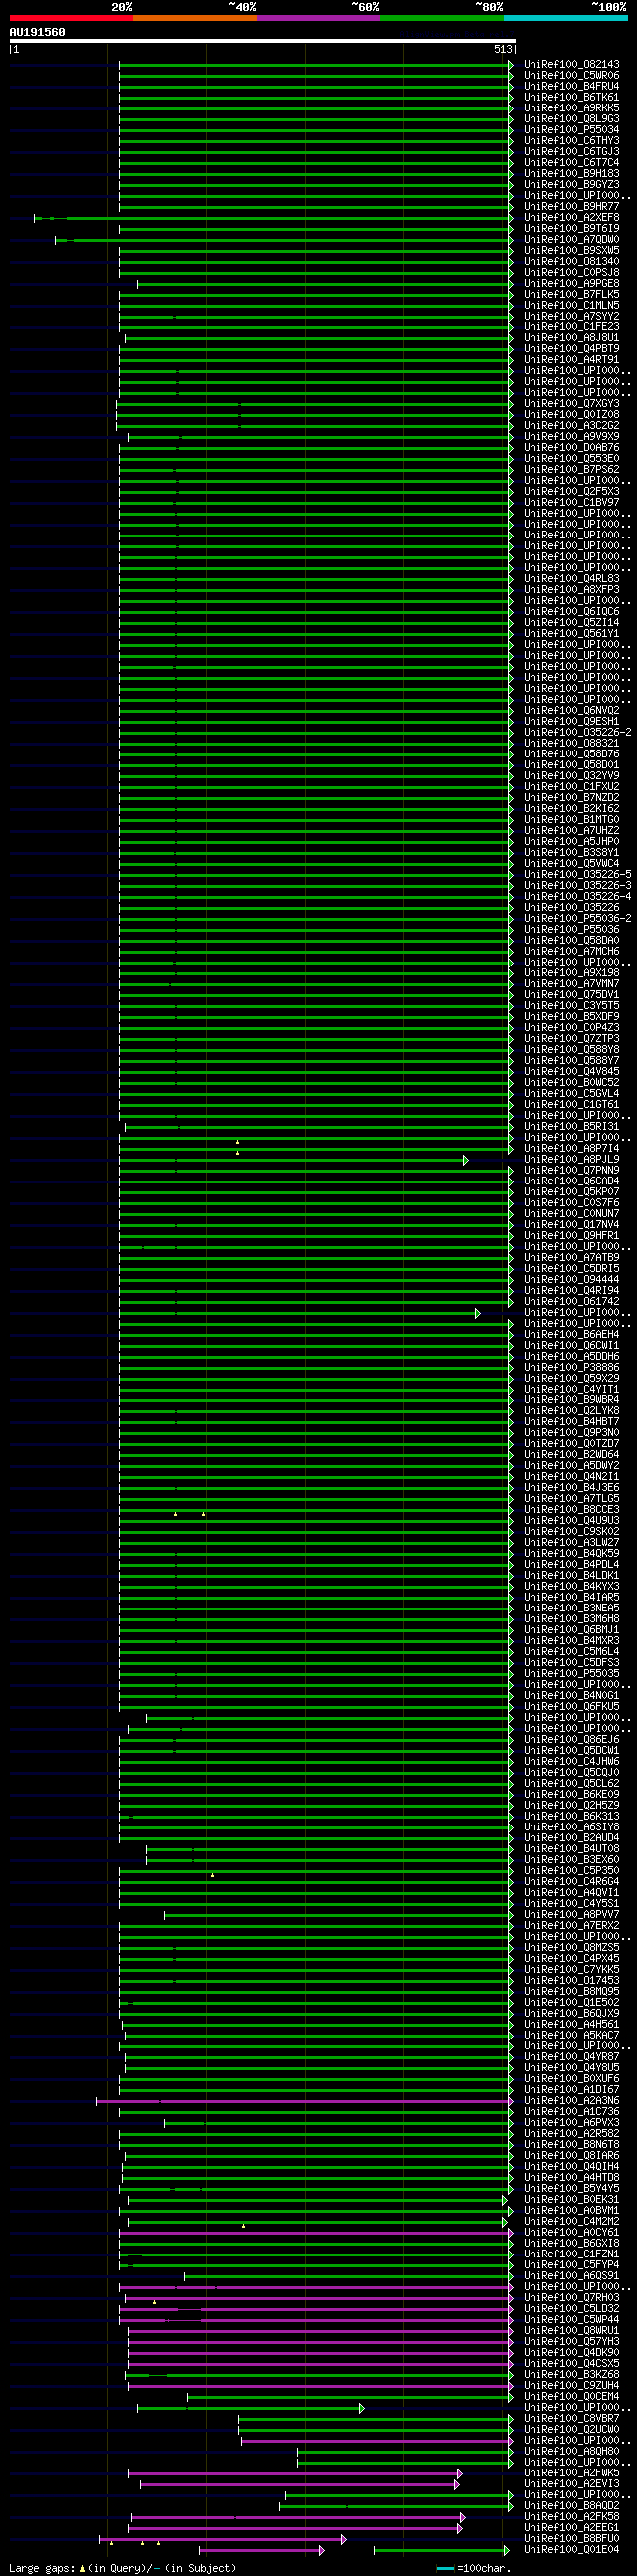Select the UniRef100_Q4RL83 label
Viewport: 637px width, 2576px height.
(571, 579)
